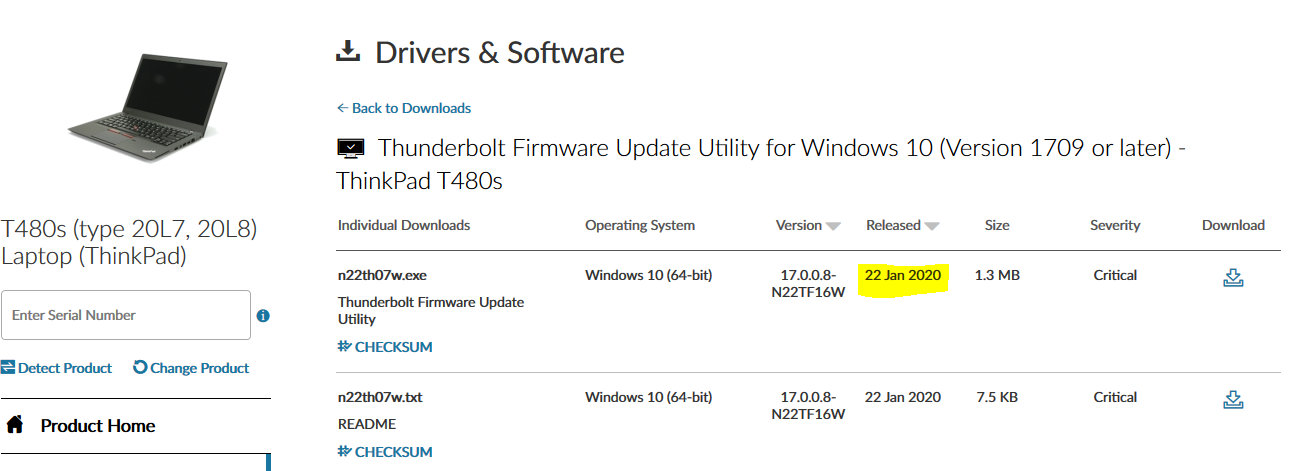The height and width of the screenshot is (471, 1293).
Task: Sort by Released column arrow
Action: coord(932,226)
